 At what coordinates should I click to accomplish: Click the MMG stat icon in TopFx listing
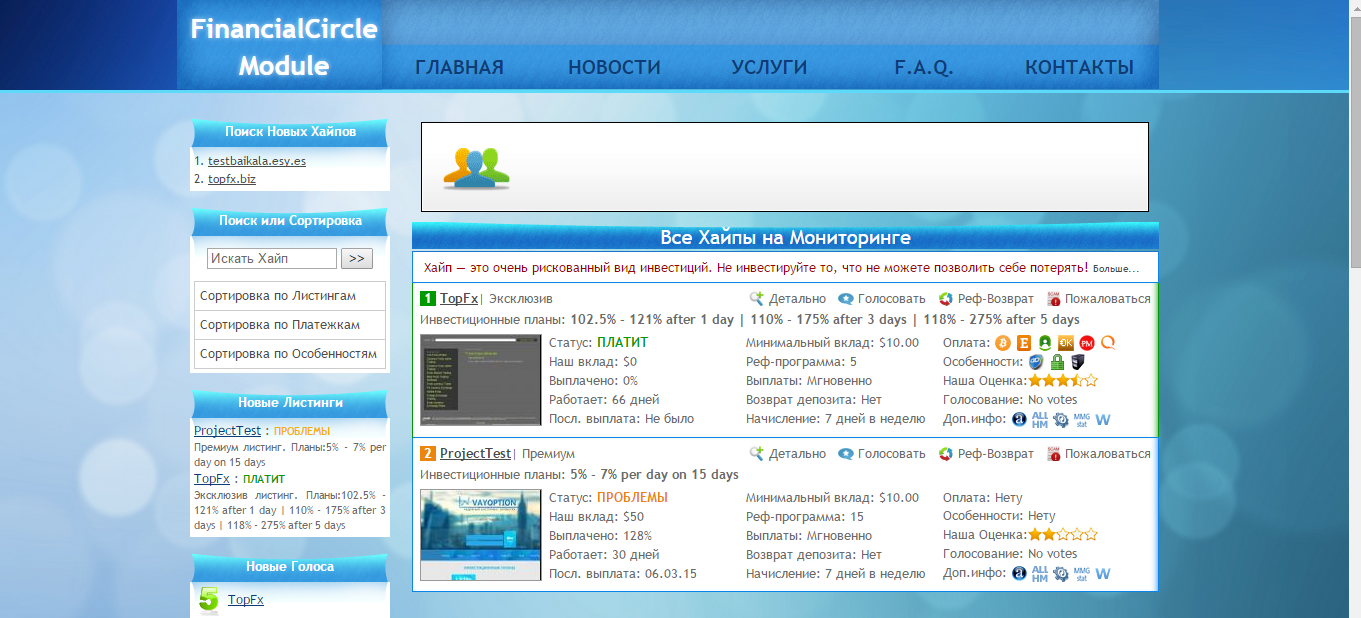(x=1082, y=419)
